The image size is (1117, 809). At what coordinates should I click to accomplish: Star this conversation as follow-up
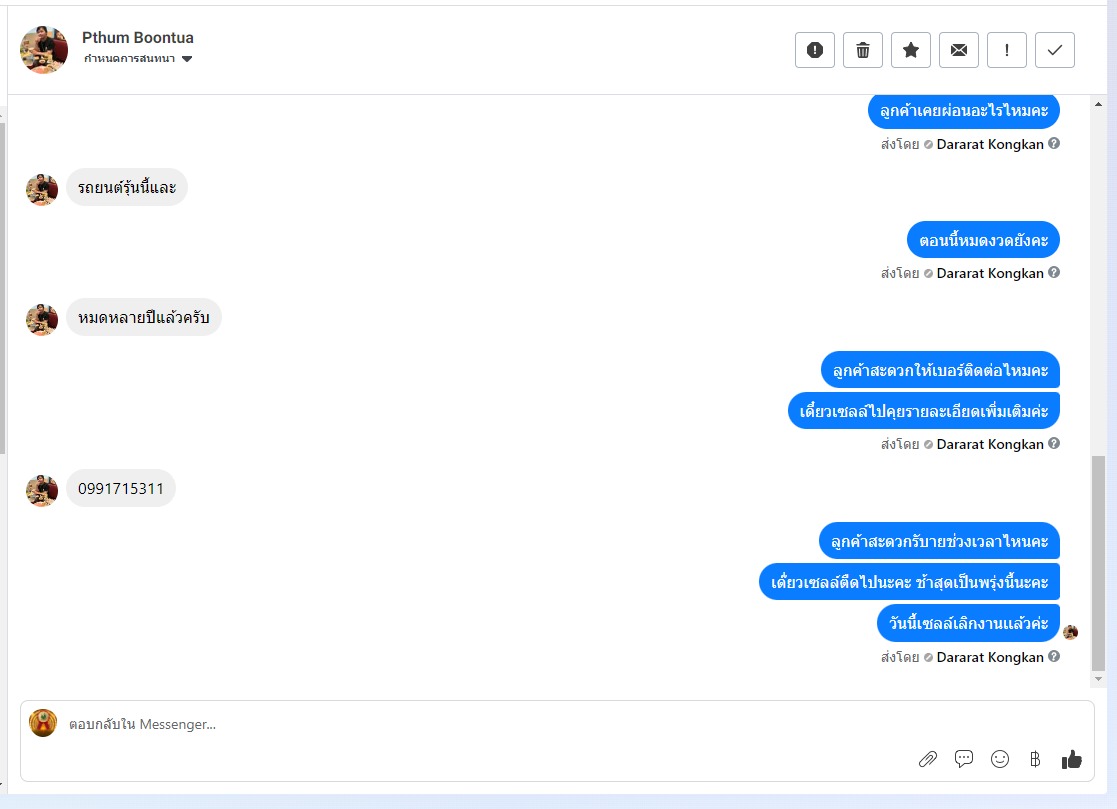[911, 50]
